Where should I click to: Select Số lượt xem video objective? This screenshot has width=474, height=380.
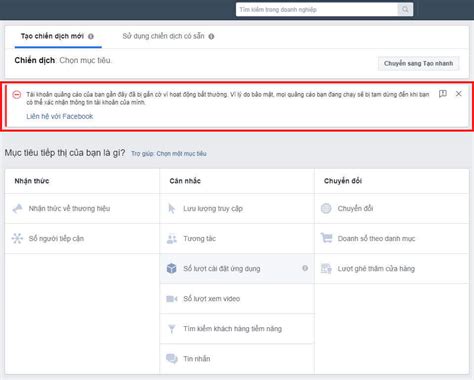click(x=237, y=299)
